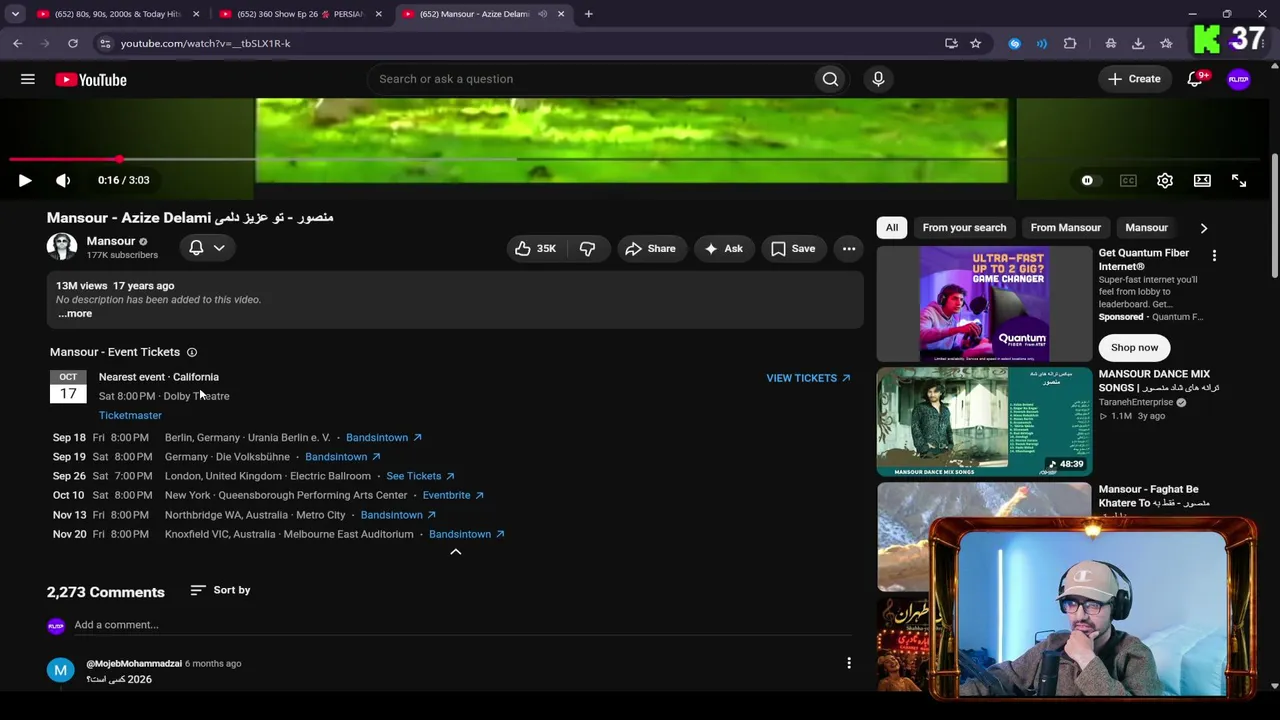The width and height of the screenshot is (1280, 720).
Task: Open the Create menu
Action: tap(1135, 79)
